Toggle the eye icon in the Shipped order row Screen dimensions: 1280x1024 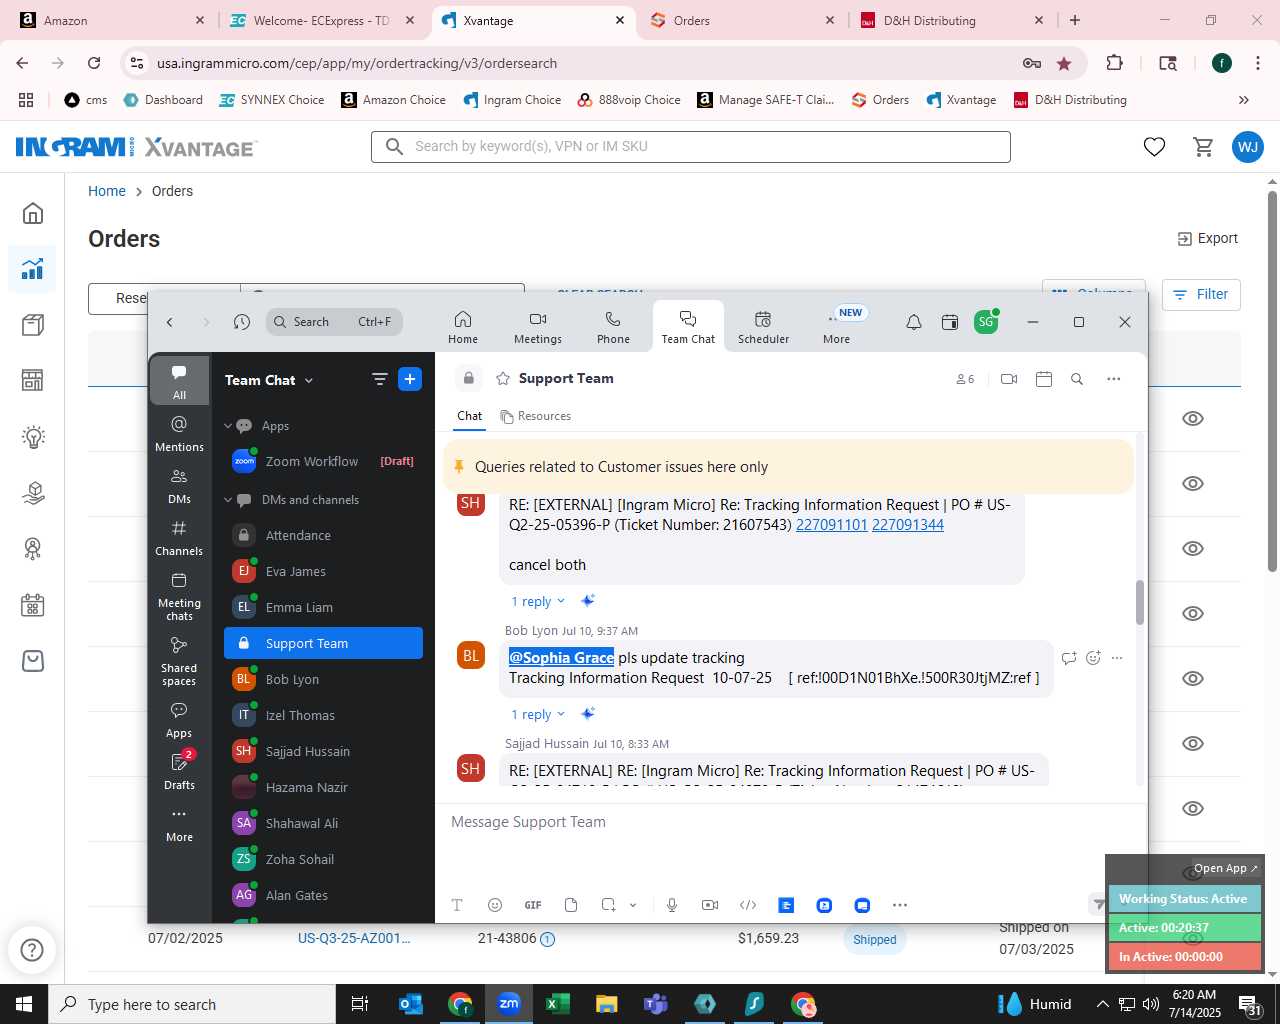[x=1193, y=939]
